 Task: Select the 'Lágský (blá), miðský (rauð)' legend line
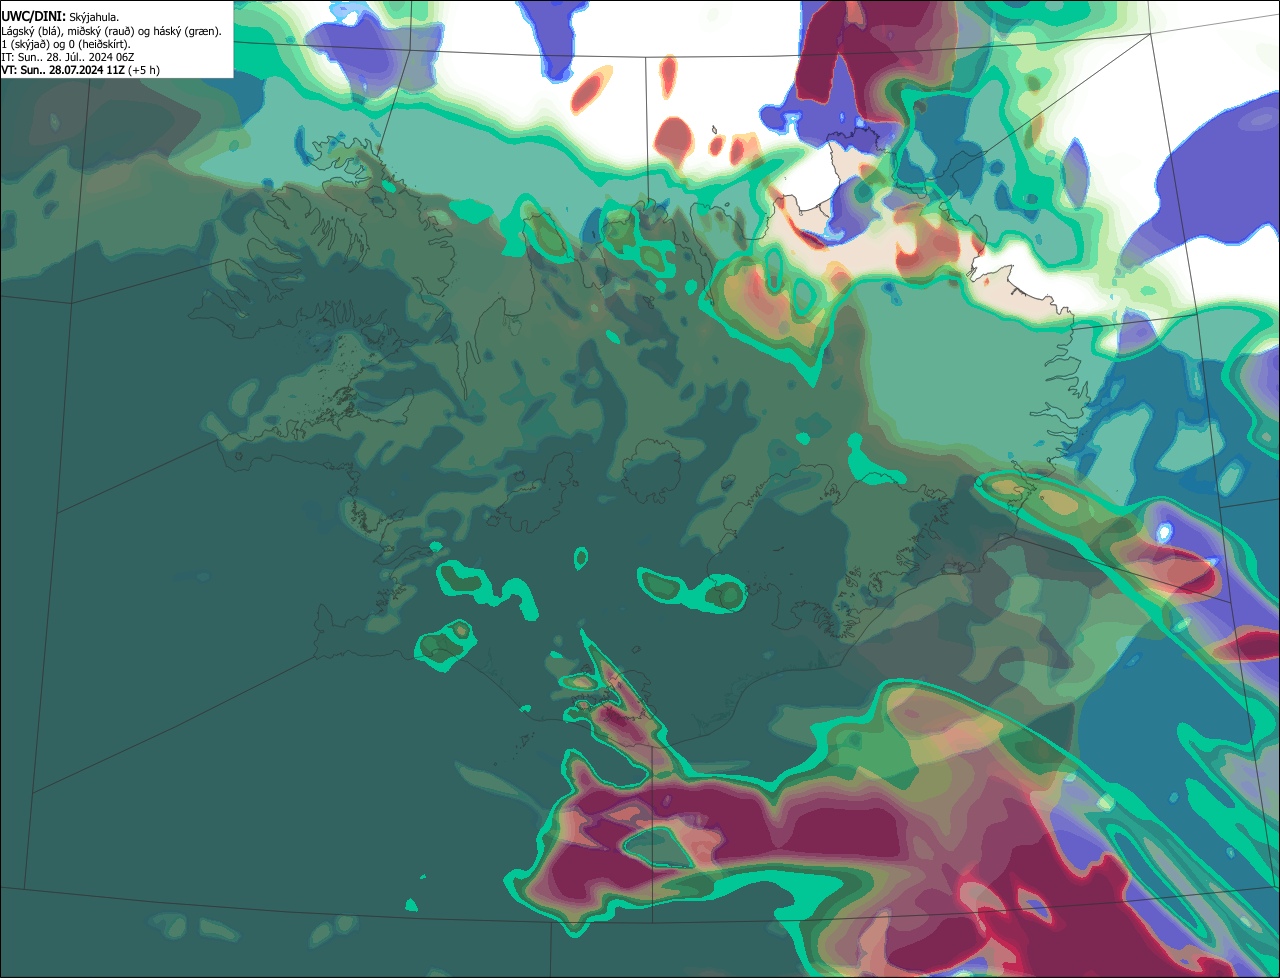tap(112, 31)
